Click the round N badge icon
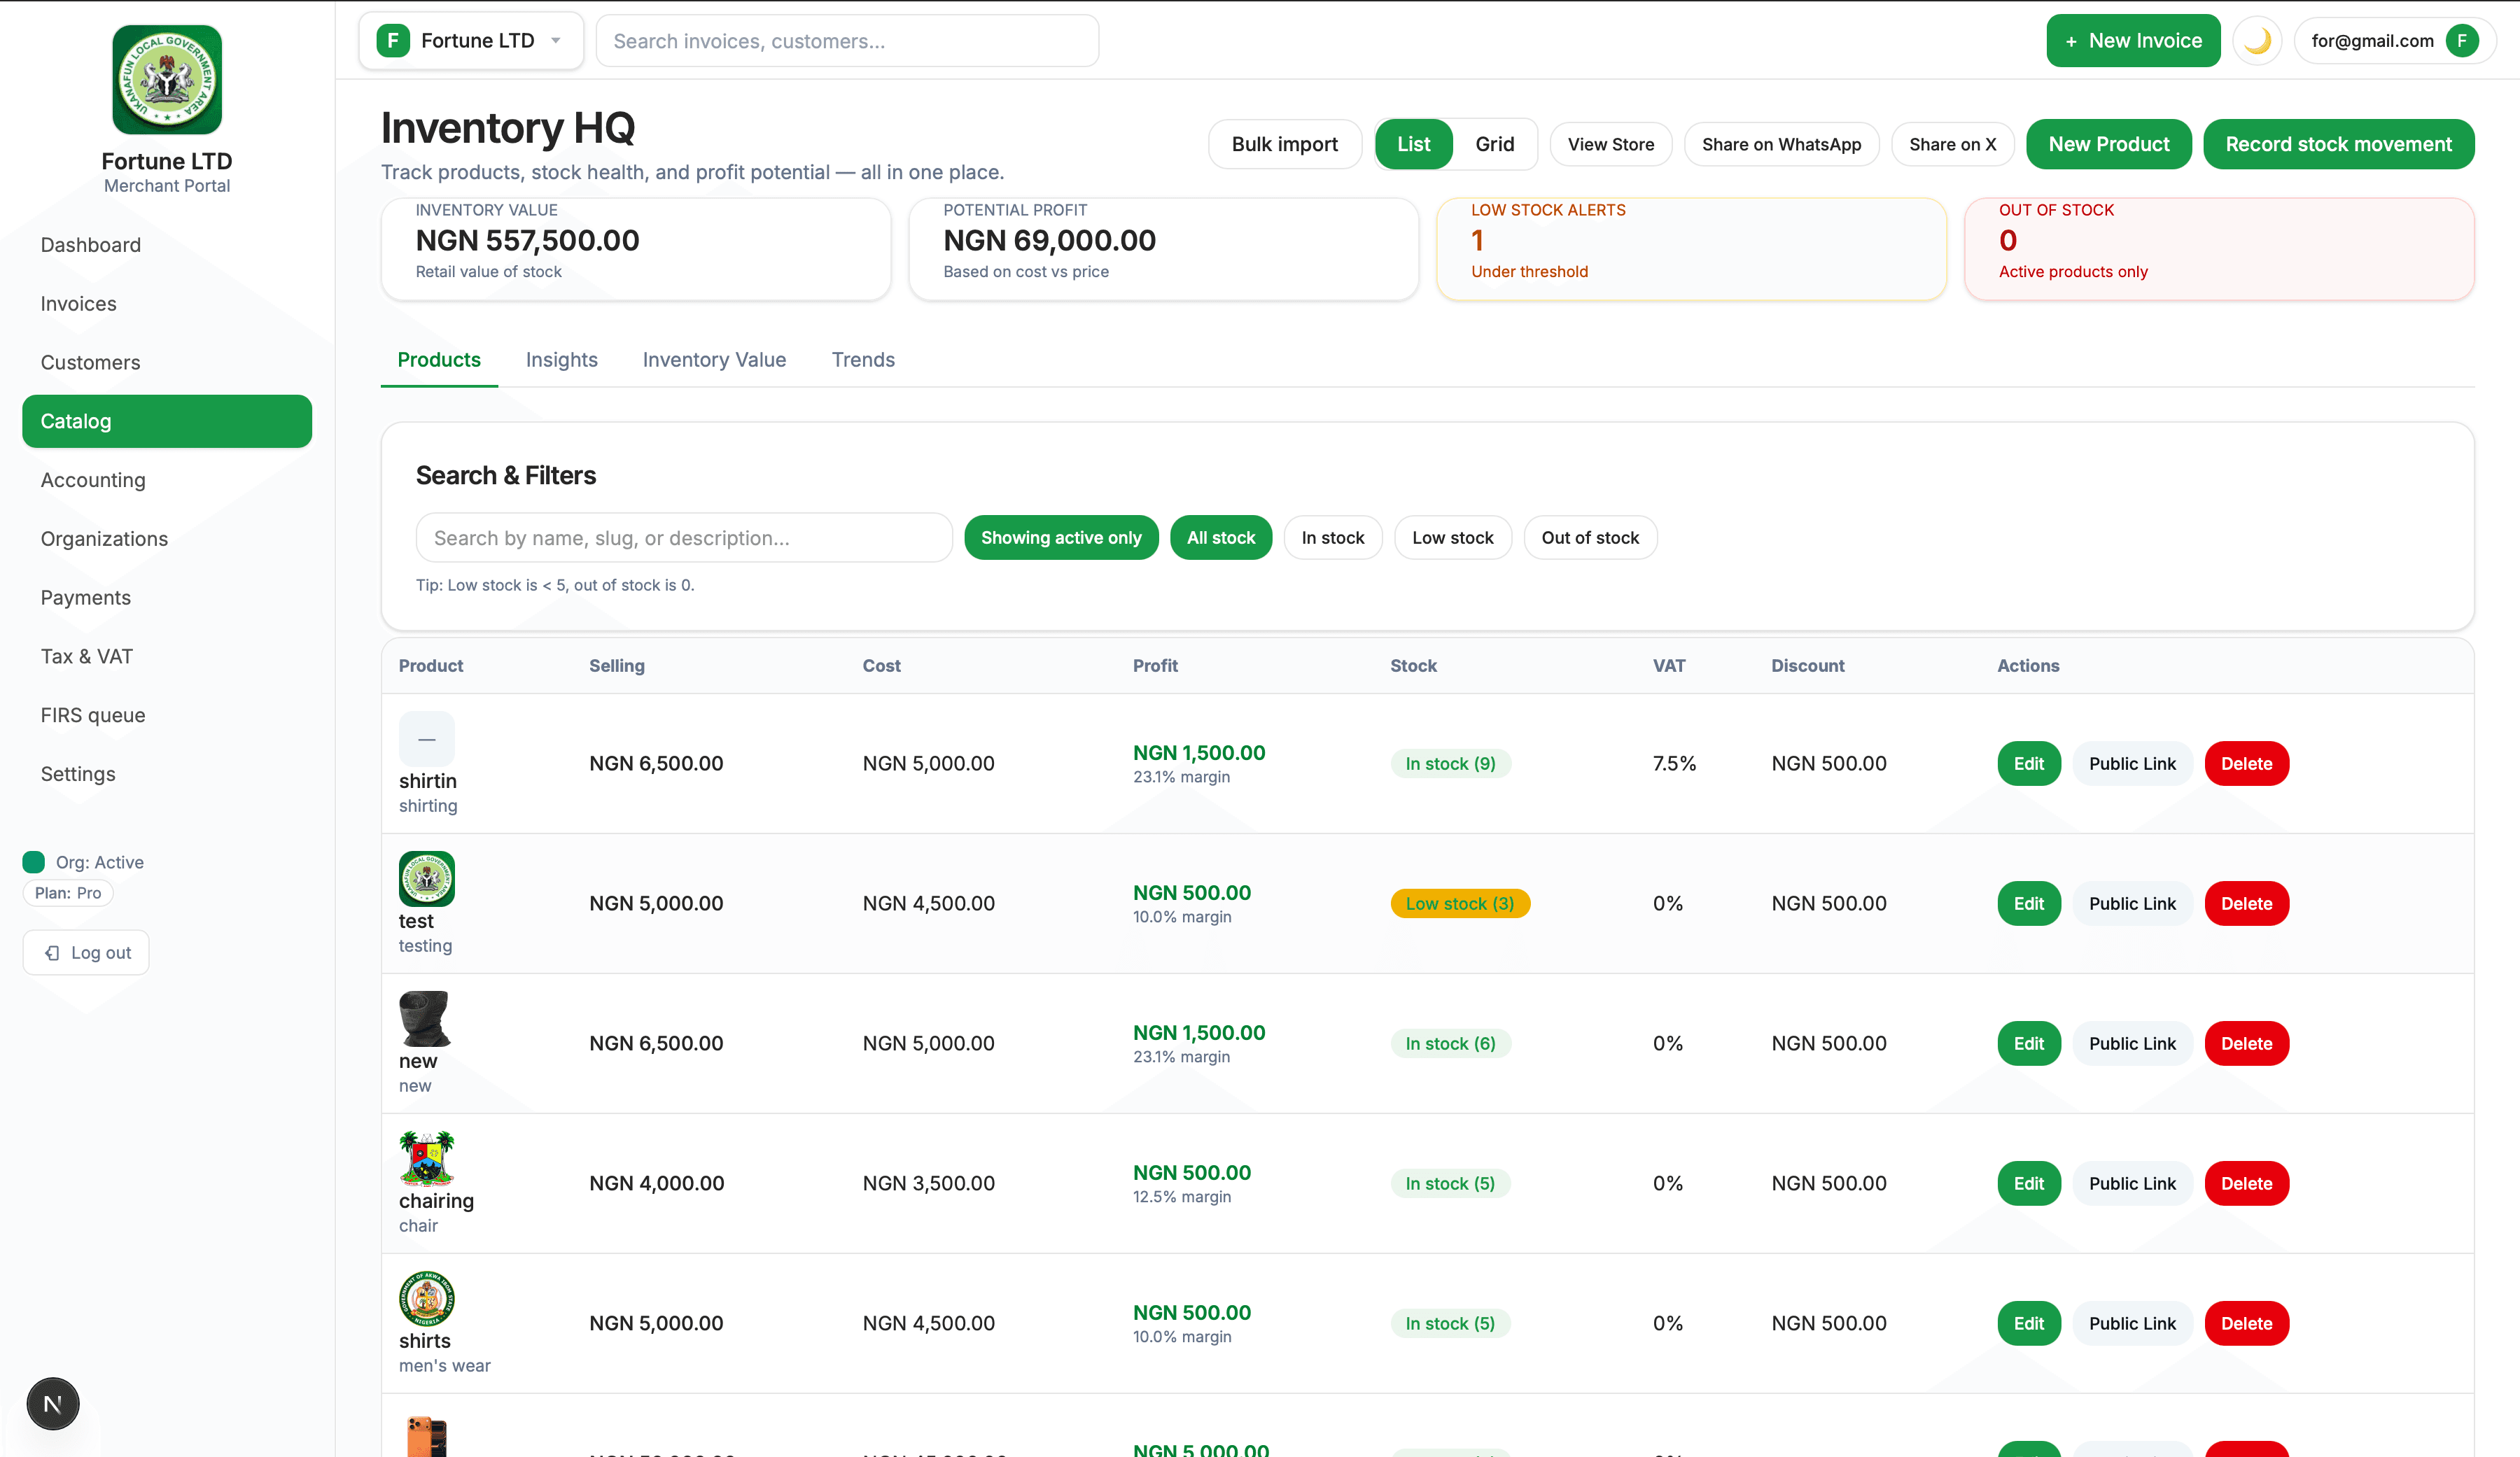The width and height of the screenshot is (2520, 1457). (53, 1403)
